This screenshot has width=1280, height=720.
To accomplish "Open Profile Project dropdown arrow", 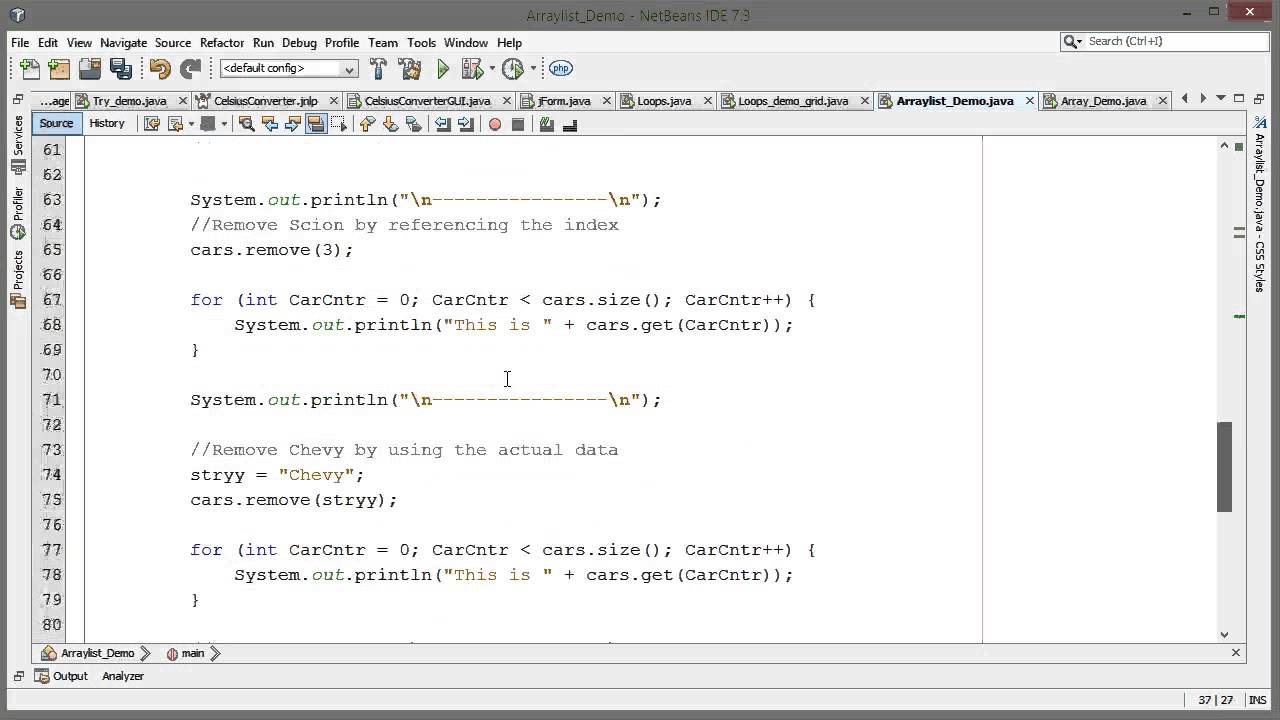I will pyautogui.click(x=532, y=68).
